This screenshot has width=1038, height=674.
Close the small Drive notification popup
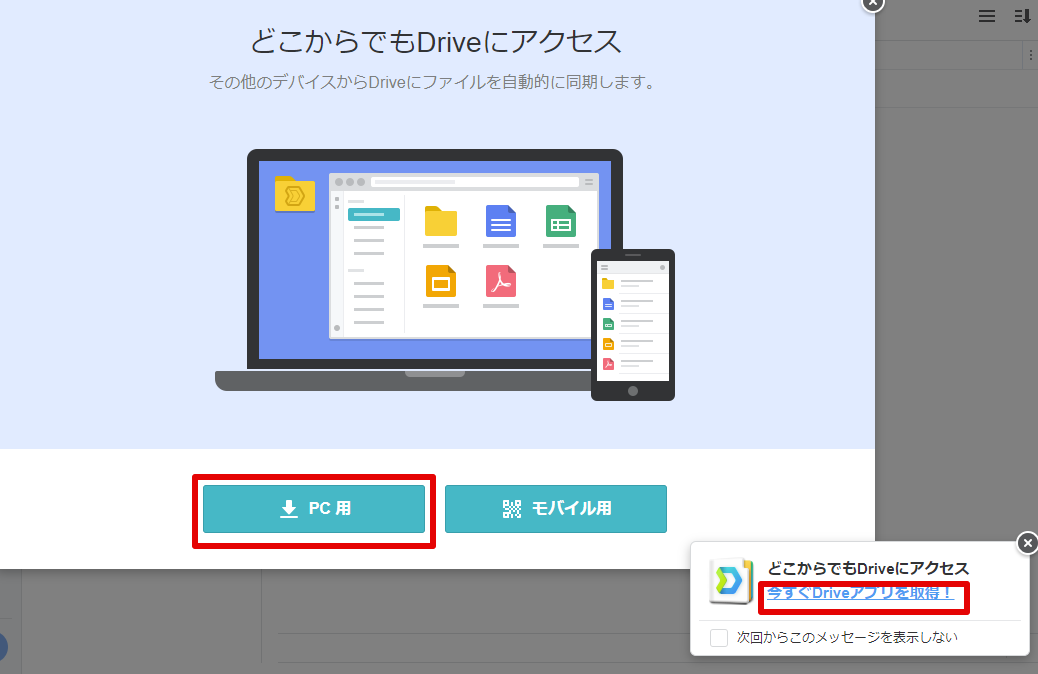click(1027, 544)
